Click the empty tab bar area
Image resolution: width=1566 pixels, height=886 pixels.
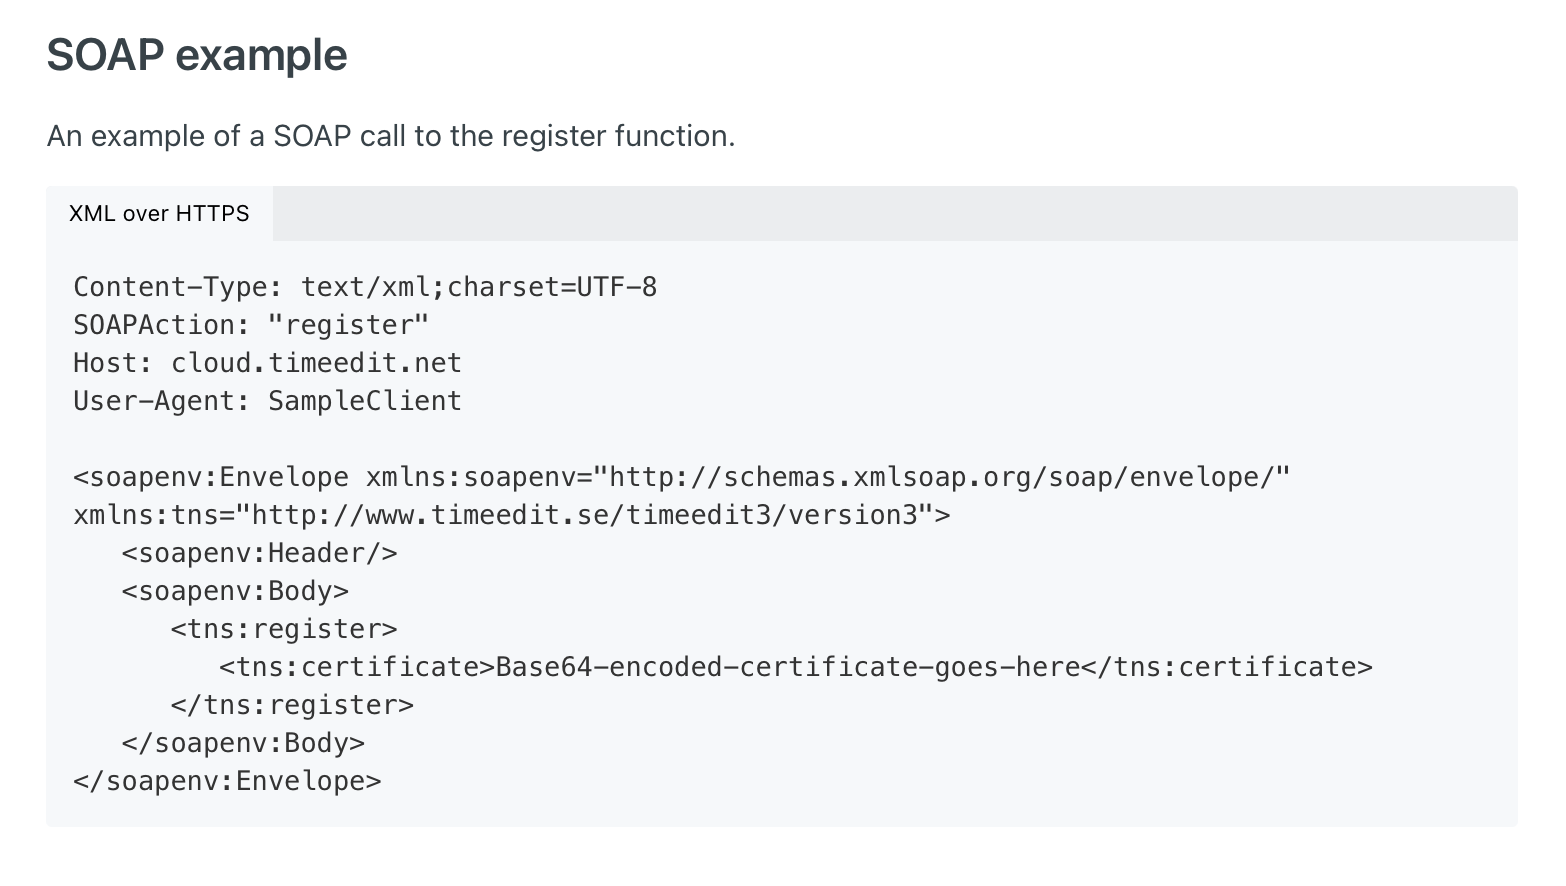(900, 213)
